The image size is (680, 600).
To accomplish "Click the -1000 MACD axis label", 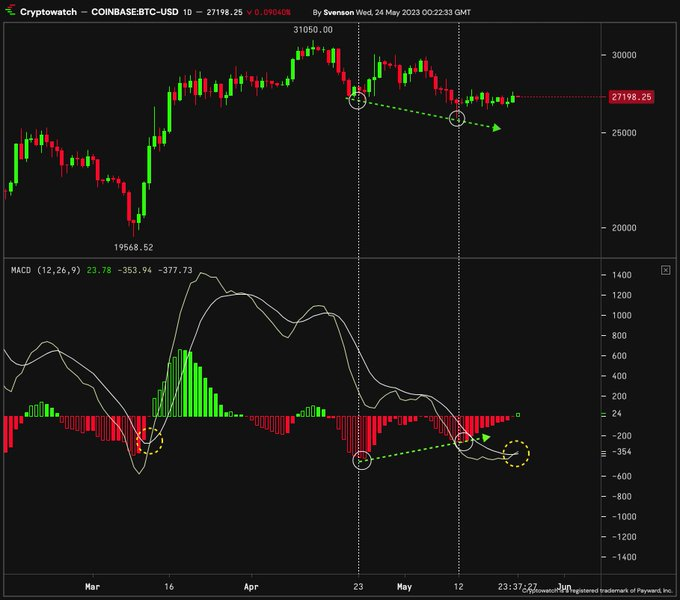I will [624, 516].
